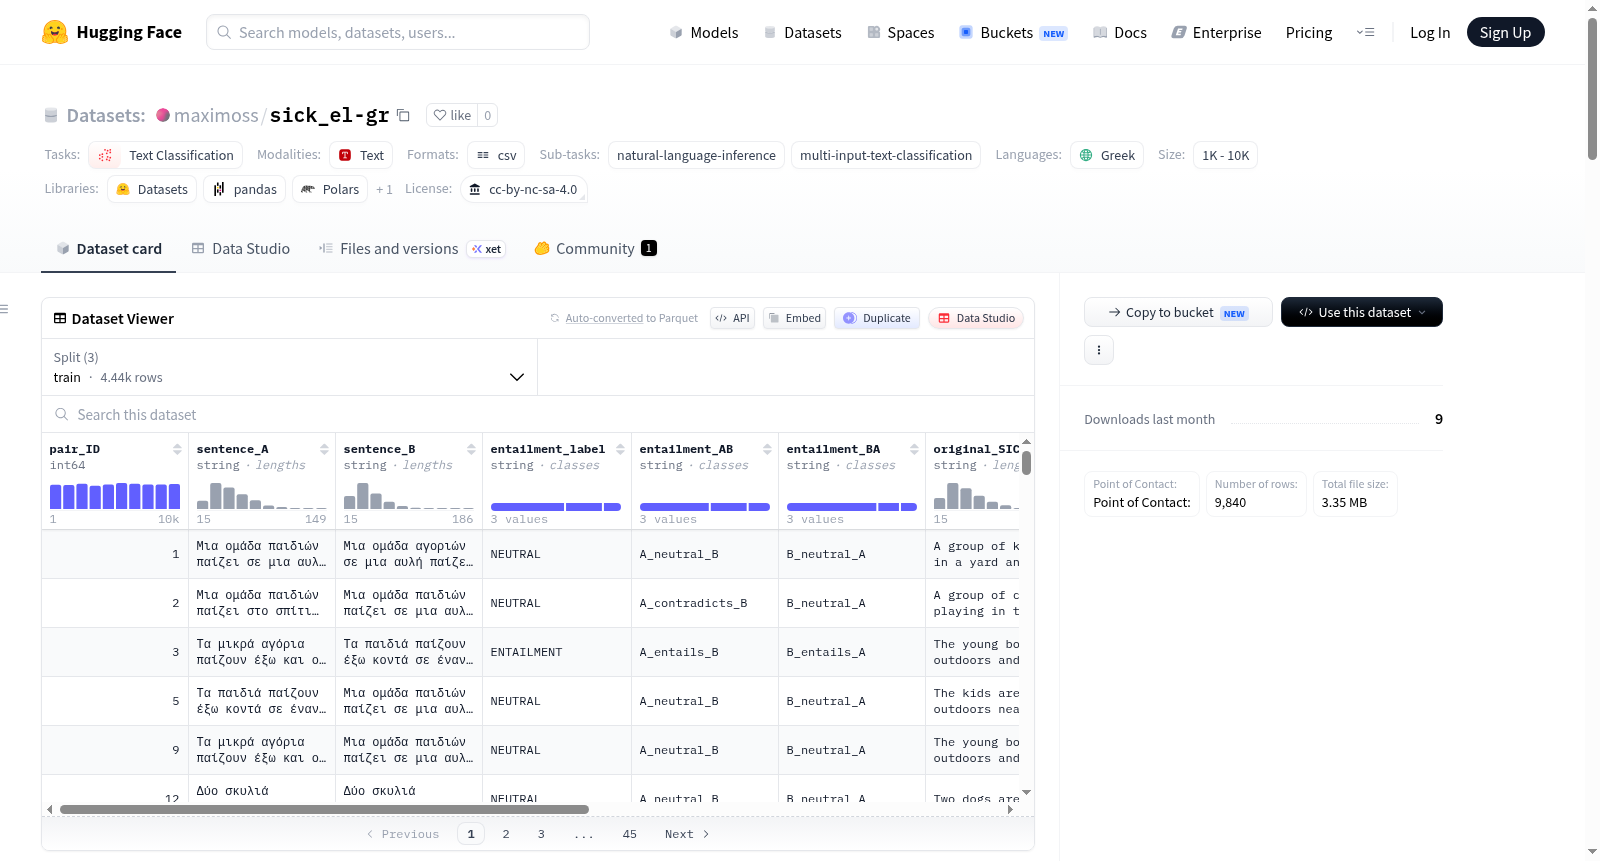The image size is (1600, 861).
Task: Click the 1K - 10K size tag
Action: pyautogui.click(x=1225, y=155)
